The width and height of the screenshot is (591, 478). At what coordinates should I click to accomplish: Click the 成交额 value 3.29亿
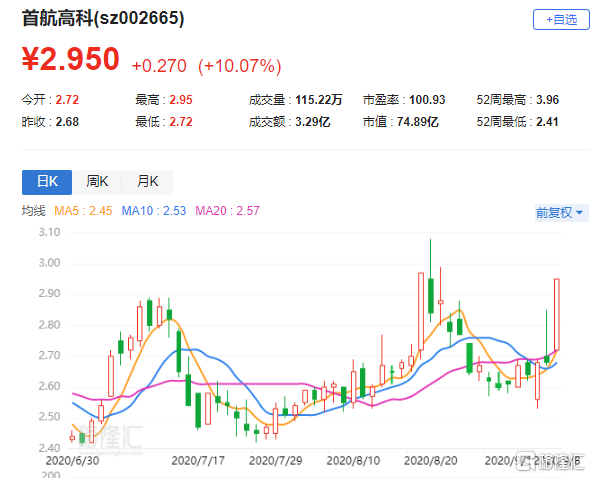coord(312,122)
